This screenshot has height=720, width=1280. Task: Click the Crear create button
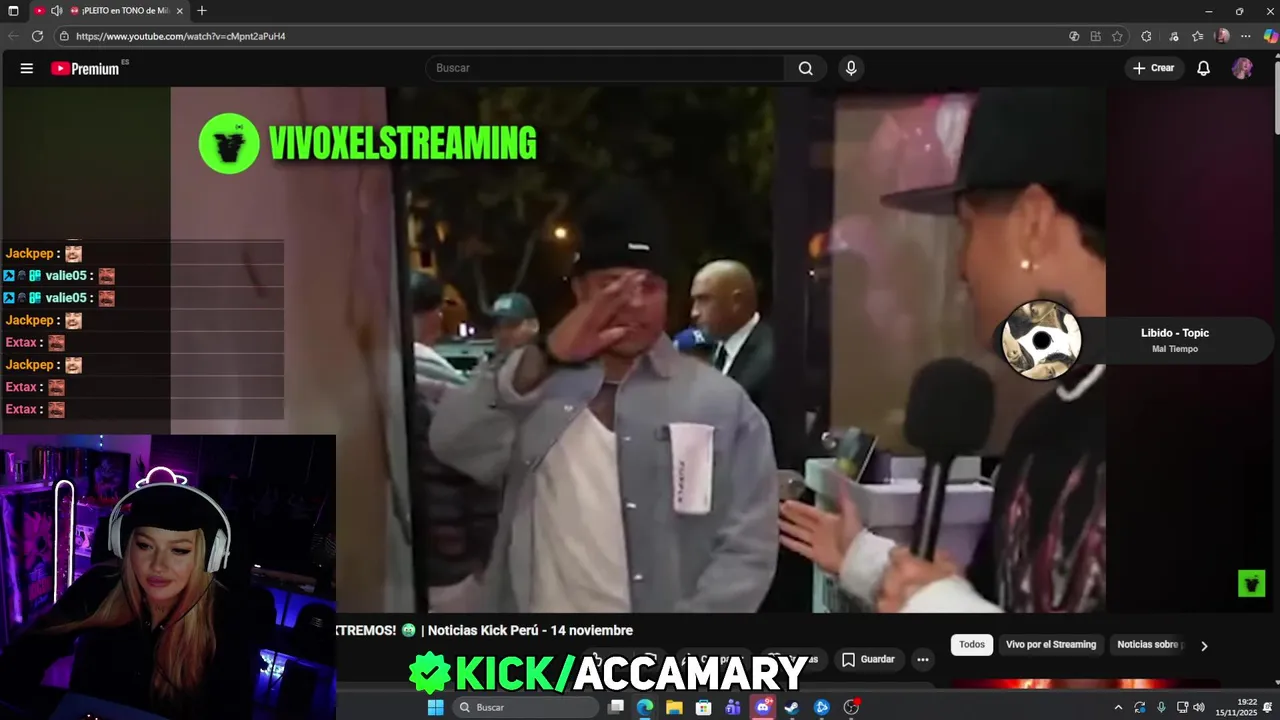1153,68
